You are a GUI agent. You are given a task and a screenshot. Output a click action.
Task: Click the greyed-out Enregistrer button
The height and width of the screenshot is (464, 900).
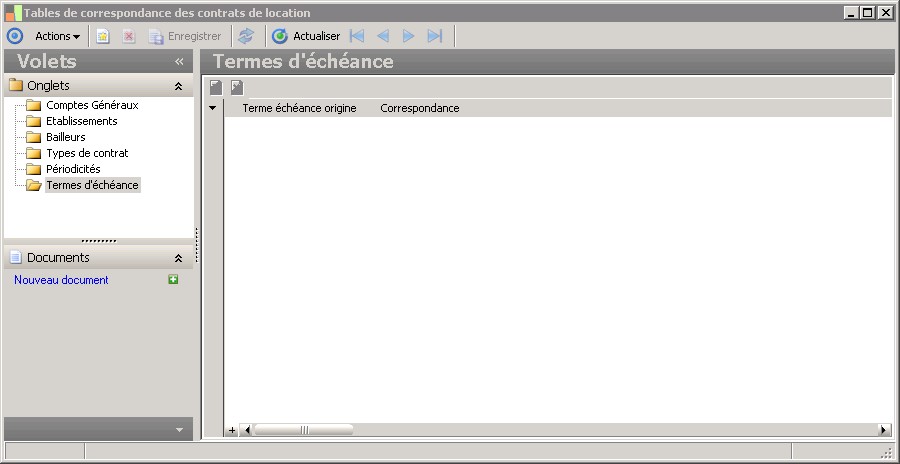click(x=185, y=36)
